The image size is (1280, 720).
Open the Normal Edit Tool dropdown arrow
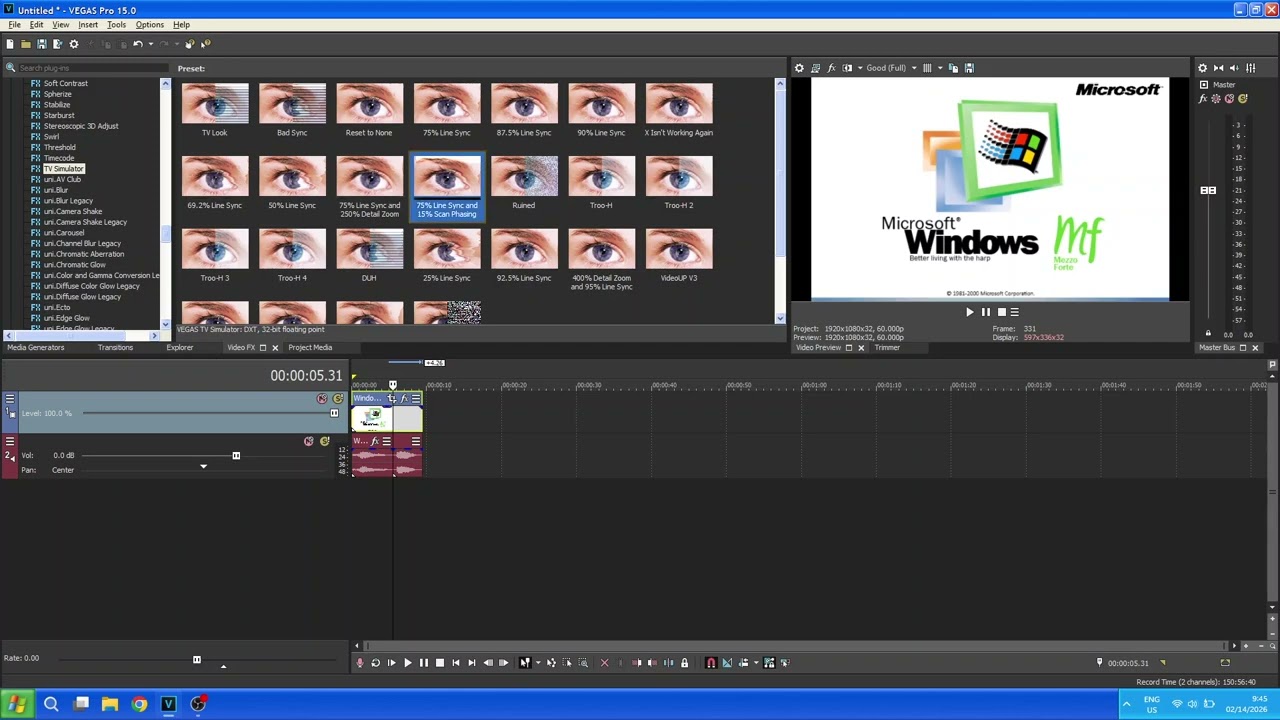(x=537, y=663)
